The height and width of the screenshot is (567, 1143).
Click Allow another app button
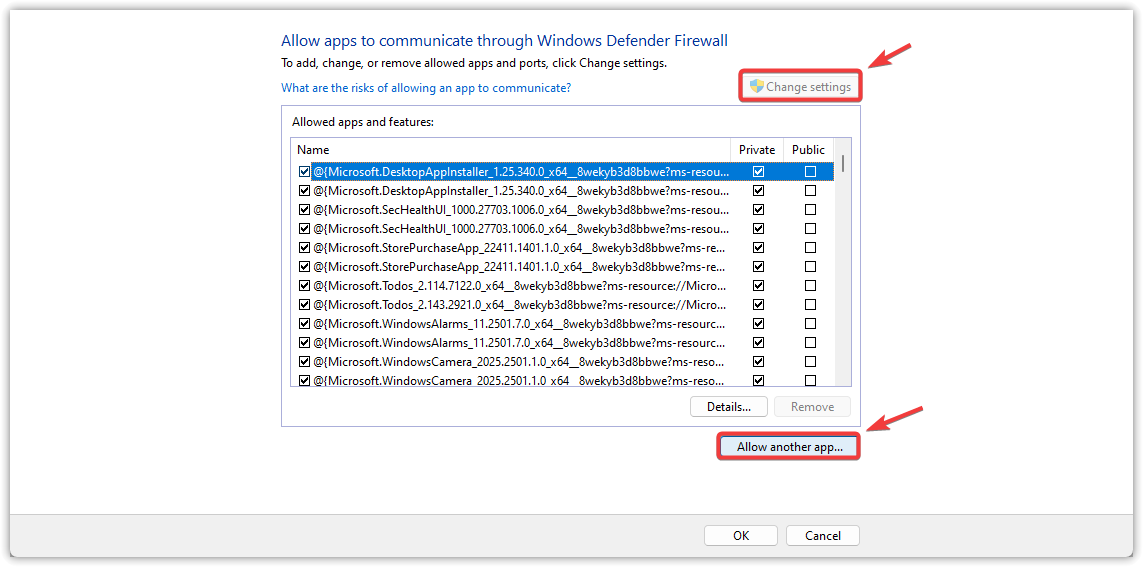(789, 447)
